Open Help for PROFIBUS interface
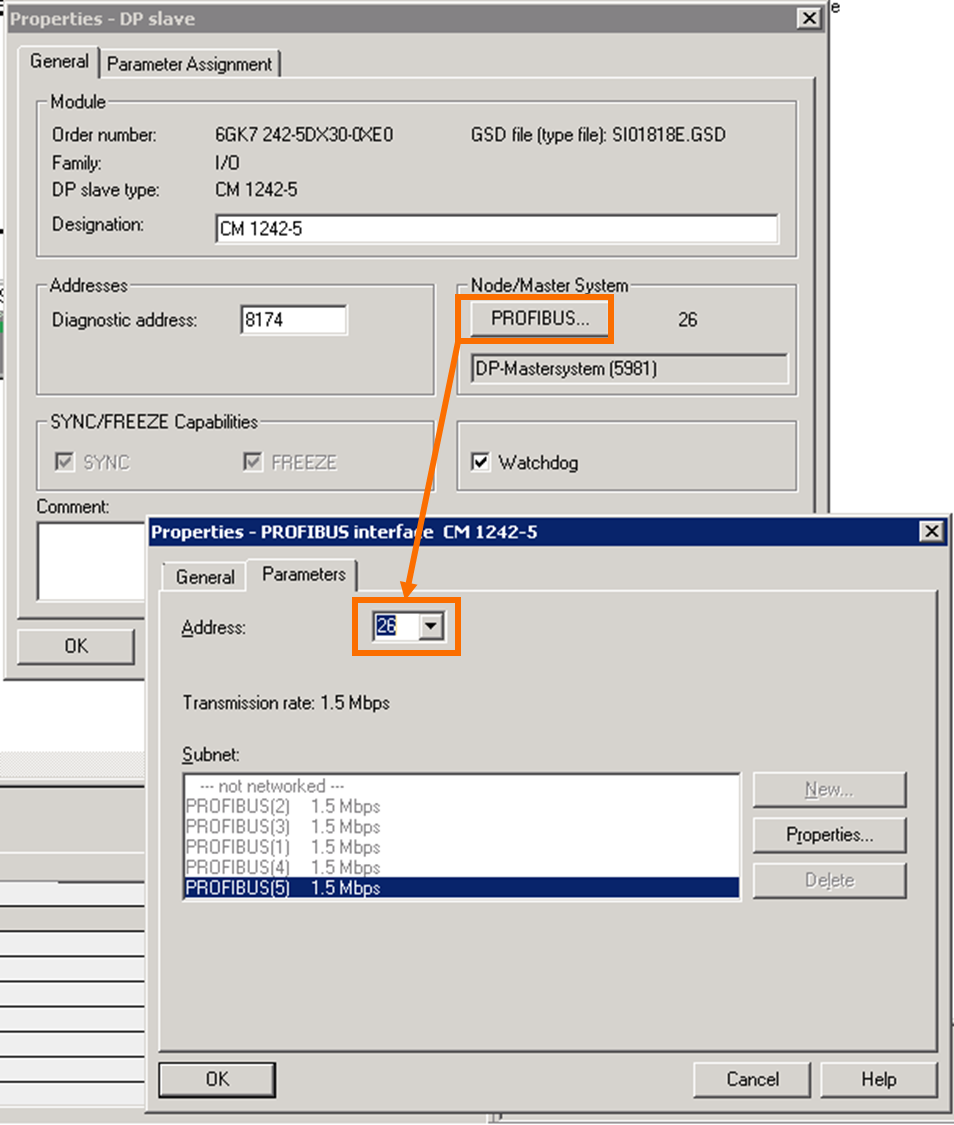 pyautogui.click(x=879, y=1079)
